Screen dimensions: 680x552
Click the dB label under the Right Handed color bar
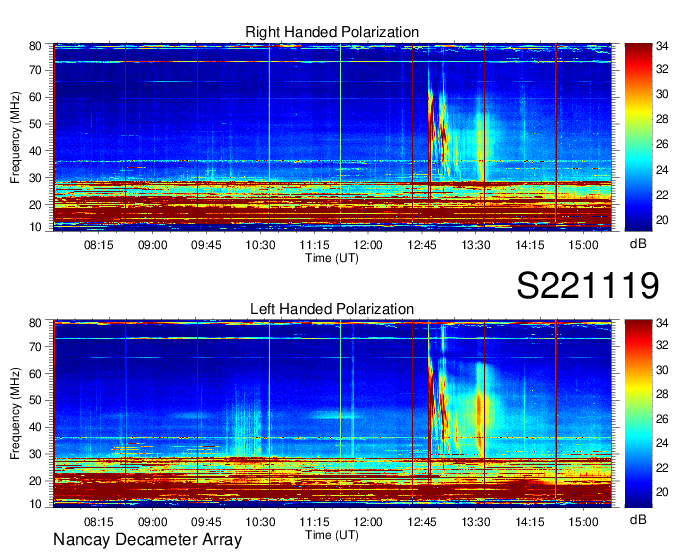638,244
